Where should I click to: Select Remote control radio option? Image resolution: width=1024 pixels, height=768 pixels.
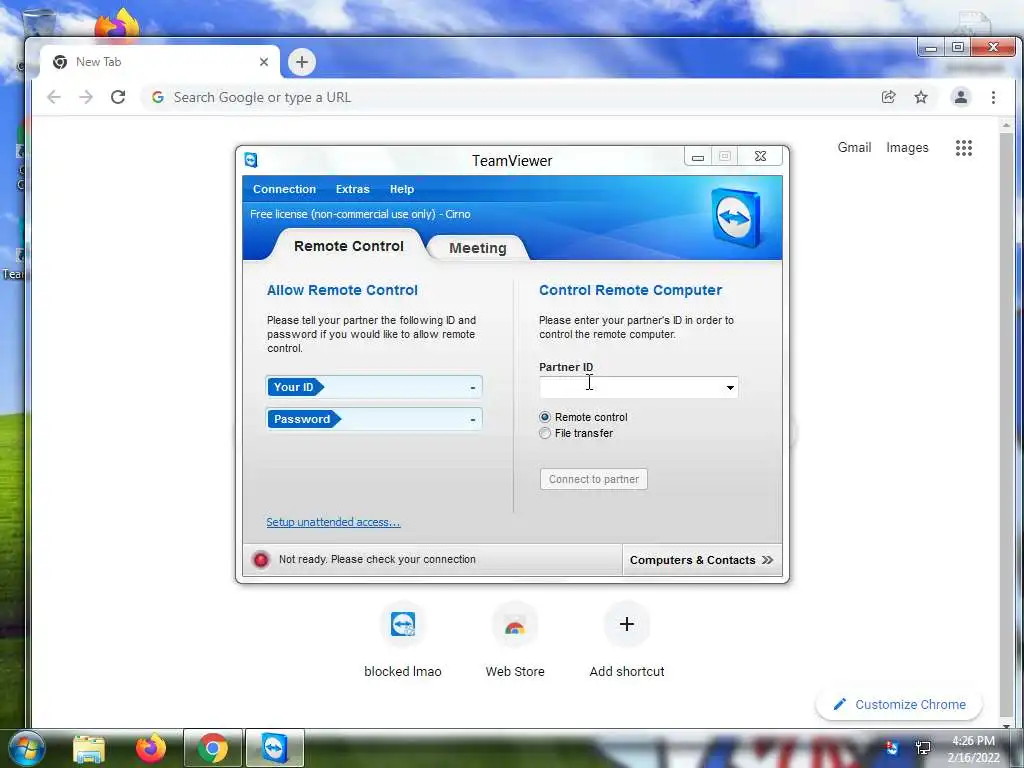tap(545, 417)
